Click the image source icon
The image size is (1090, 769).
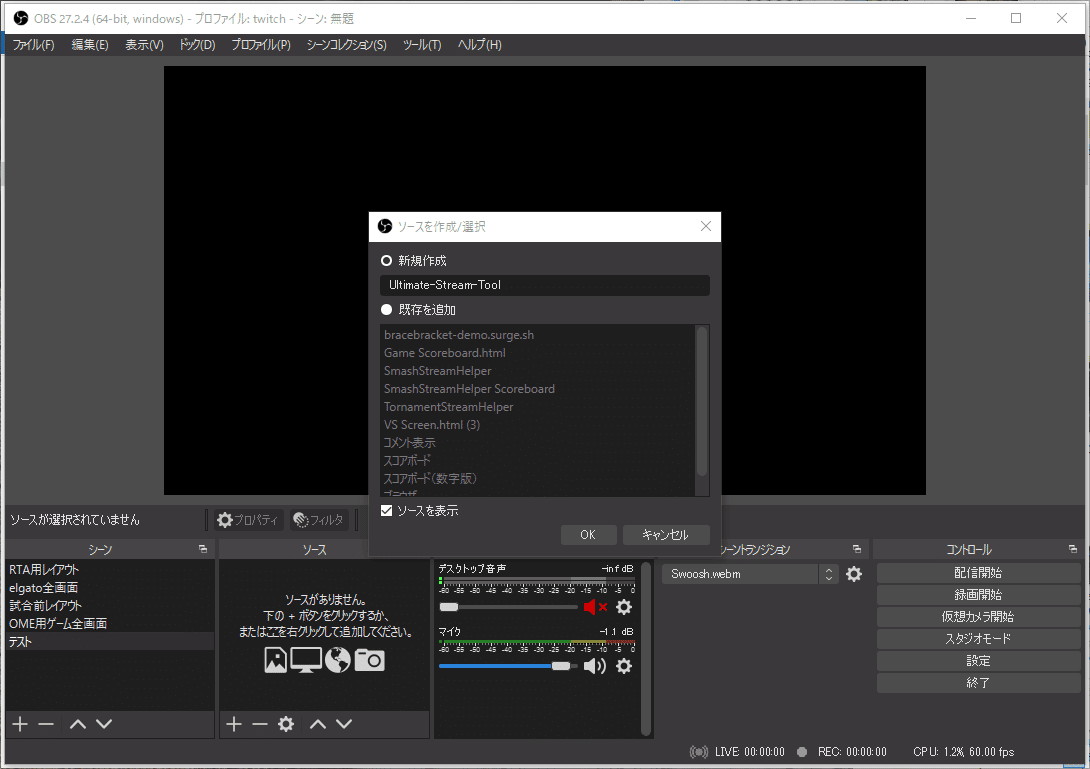[x=275, y=660]
